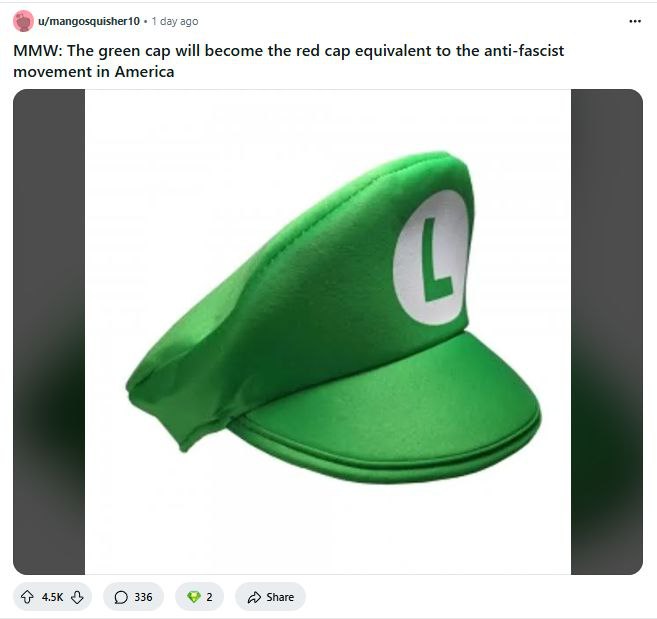
Task: Click the dark blurred left image margin
Action: pyautogui.click(x=49, y=332)
